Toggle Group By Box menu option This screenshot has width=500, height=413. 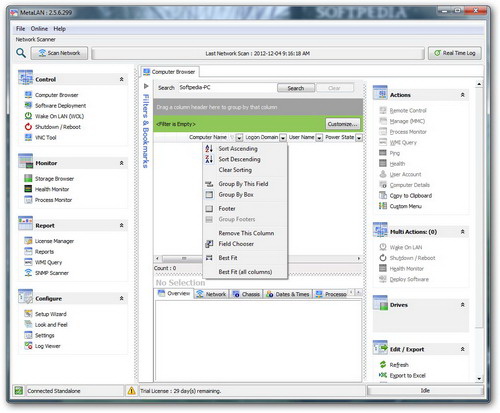(x=245, y=194)
